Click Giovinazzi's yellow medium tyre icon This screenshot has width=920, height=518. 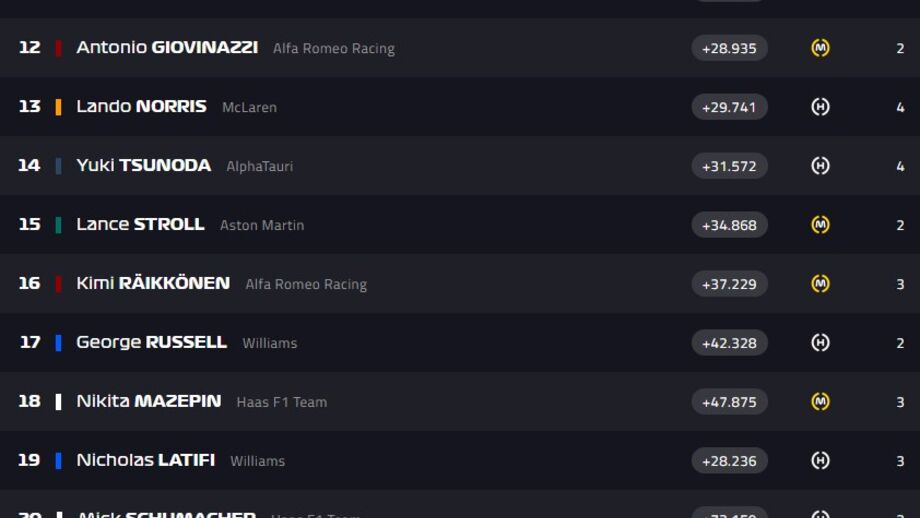(820, 48)
